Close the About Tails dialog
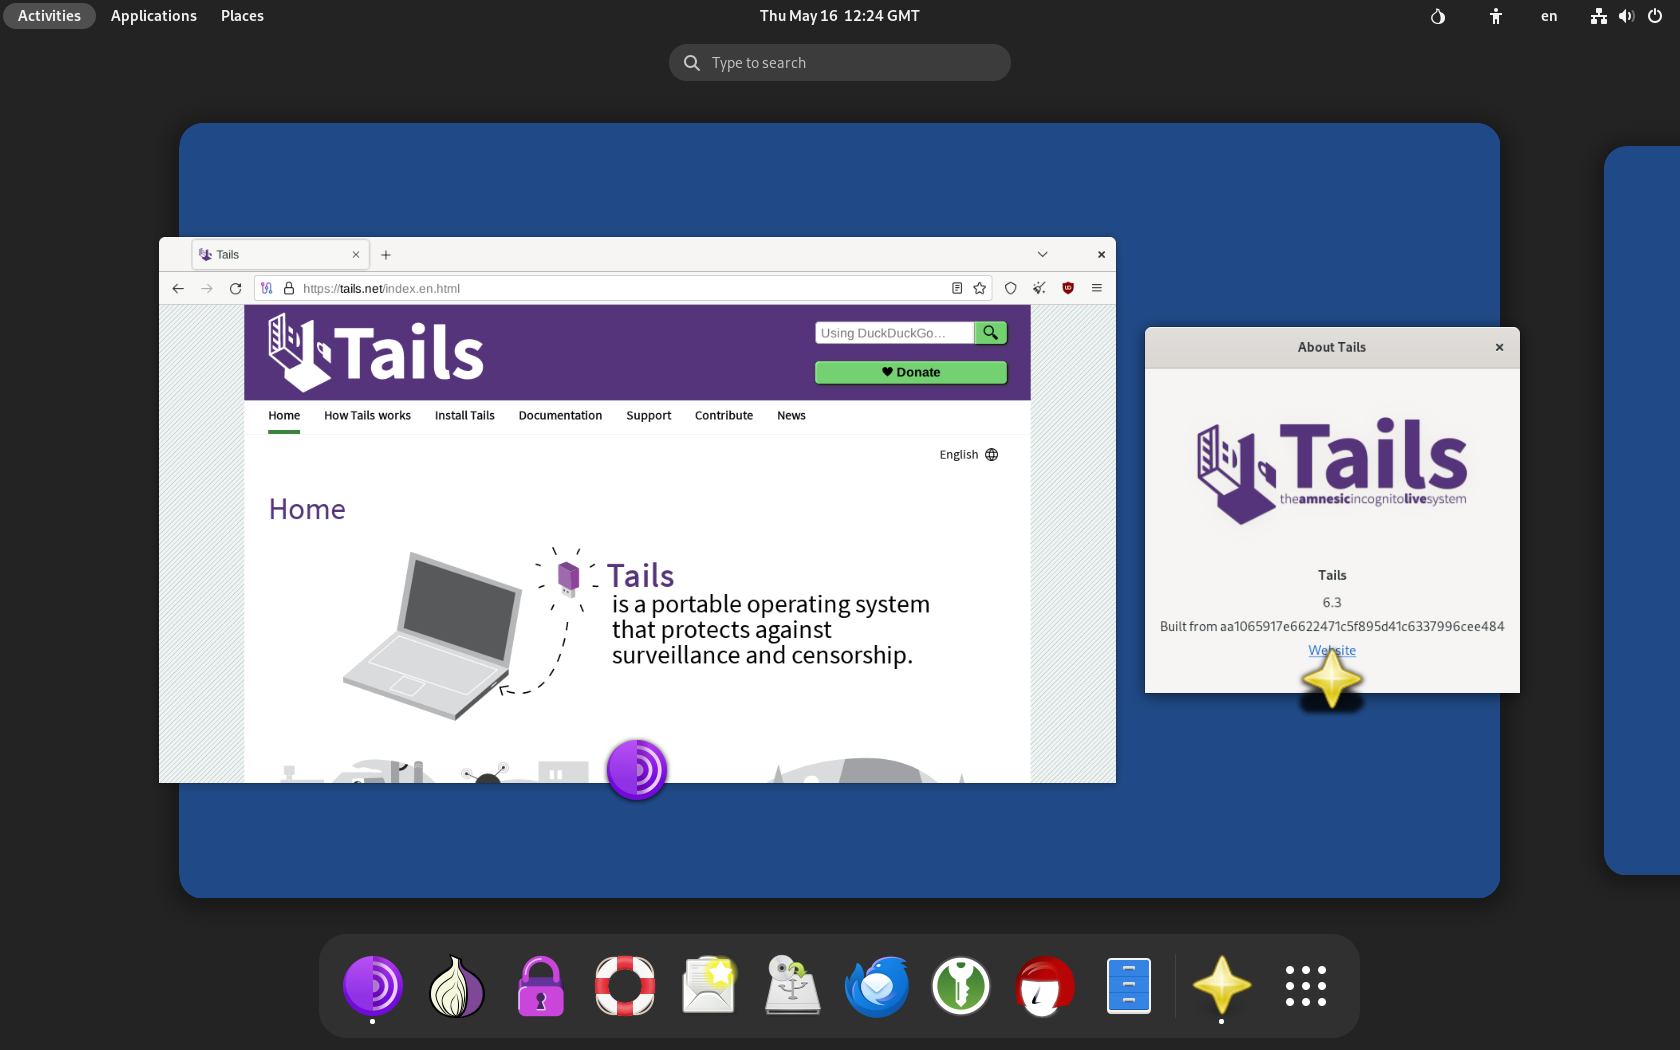The image size is (1680, 1050). [1499, 347]
